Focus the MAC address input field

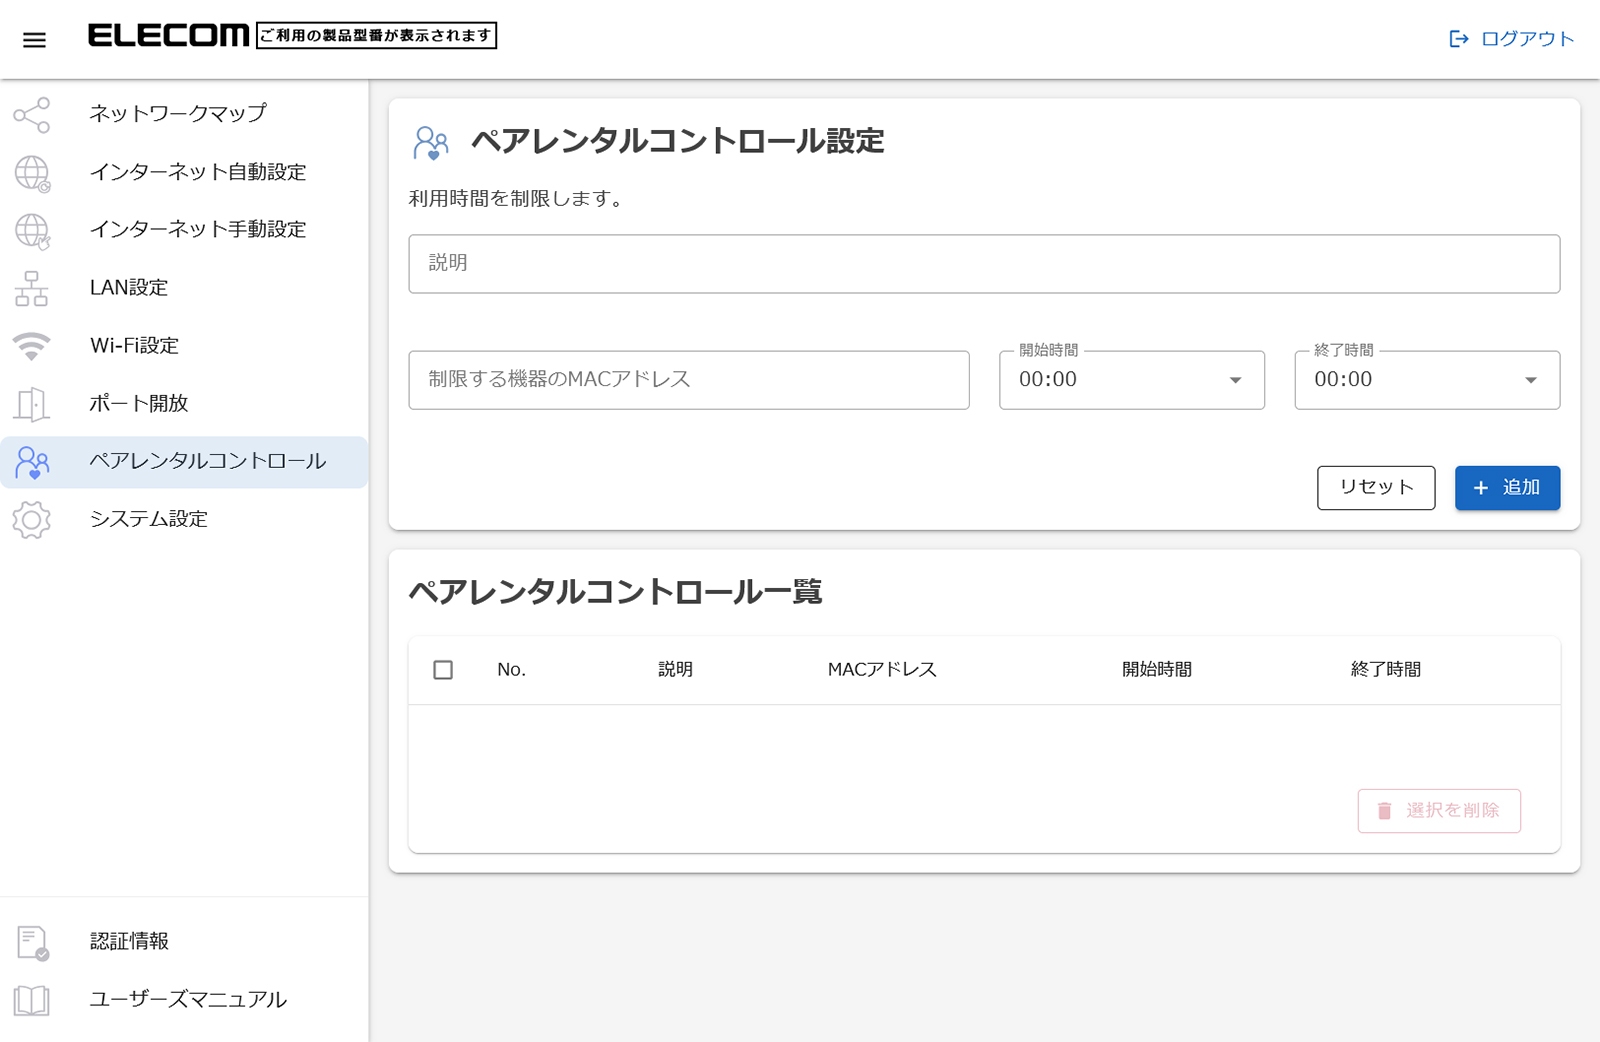(x=688, y=380)
